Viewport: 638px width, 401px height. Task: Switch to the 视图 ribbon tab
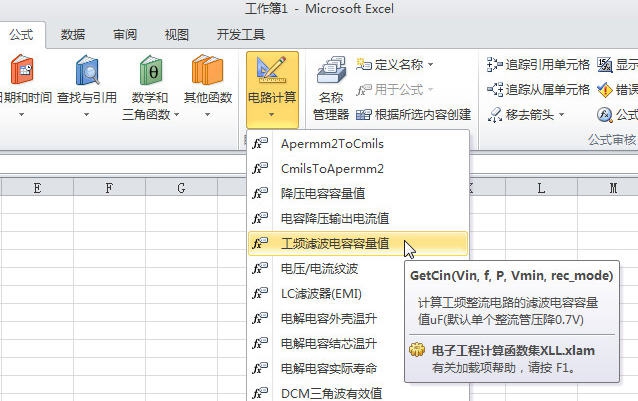click(x=177, y=35)
